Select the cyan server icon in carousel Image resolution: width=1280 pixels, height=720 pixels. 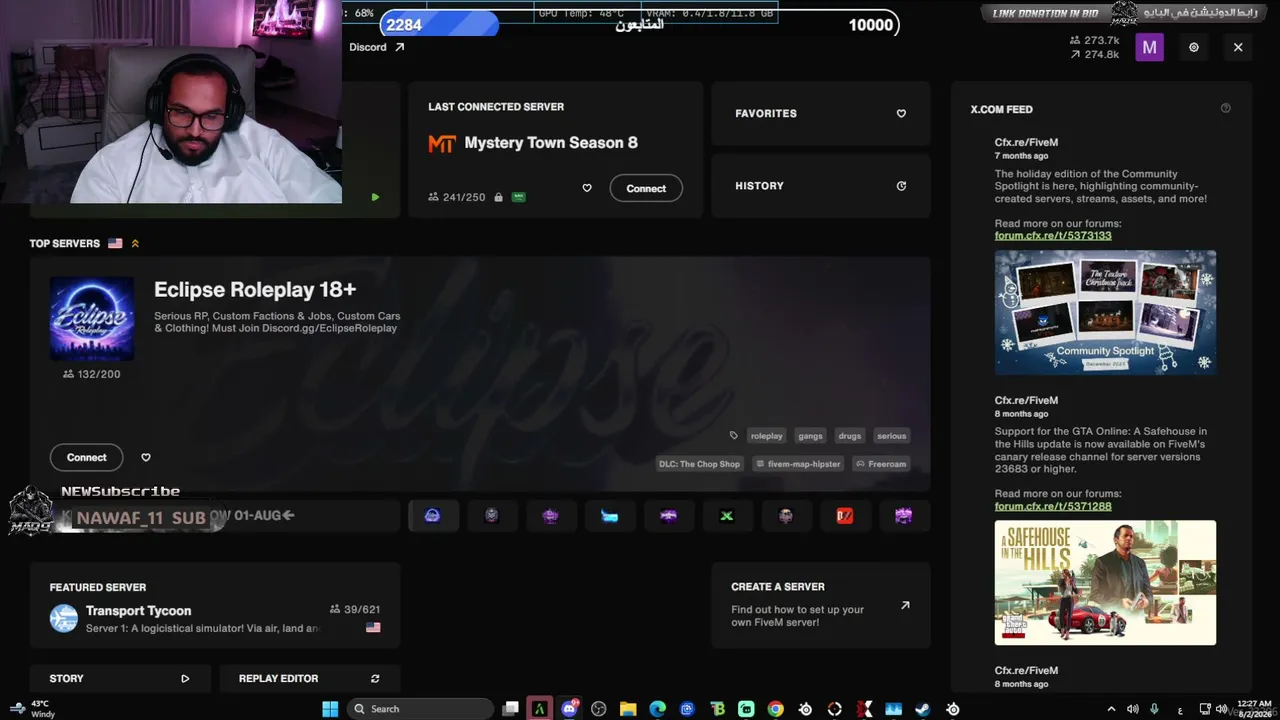click(609, 516)
